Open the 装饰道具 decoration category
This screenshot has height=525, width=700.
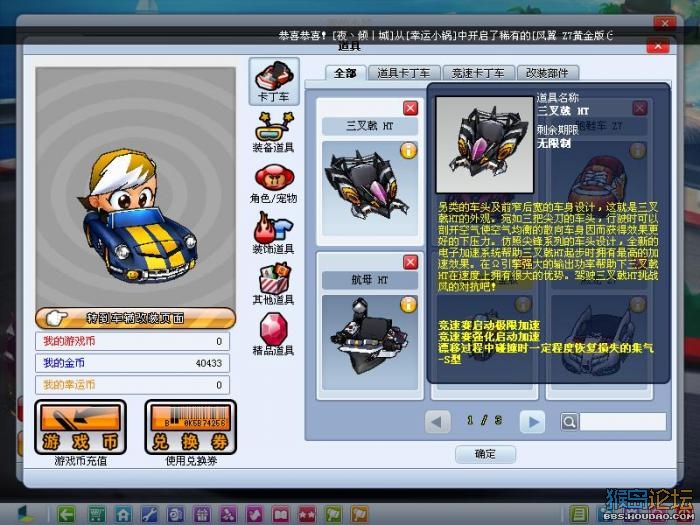pyautogui.click(x=274, y=234)
